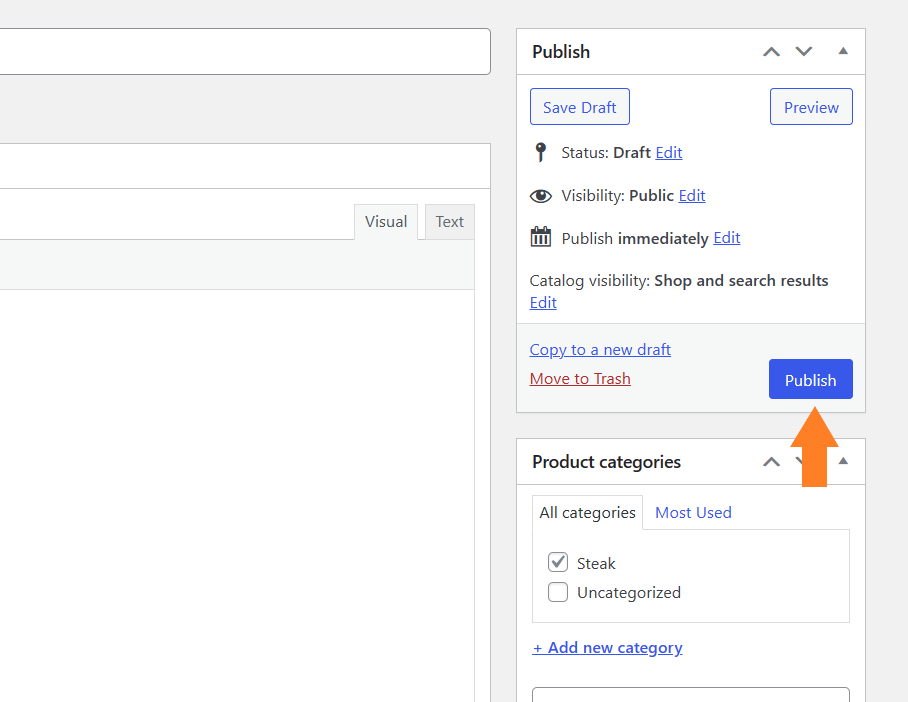Click the visibility eye icon

click(x=541, y=196)
